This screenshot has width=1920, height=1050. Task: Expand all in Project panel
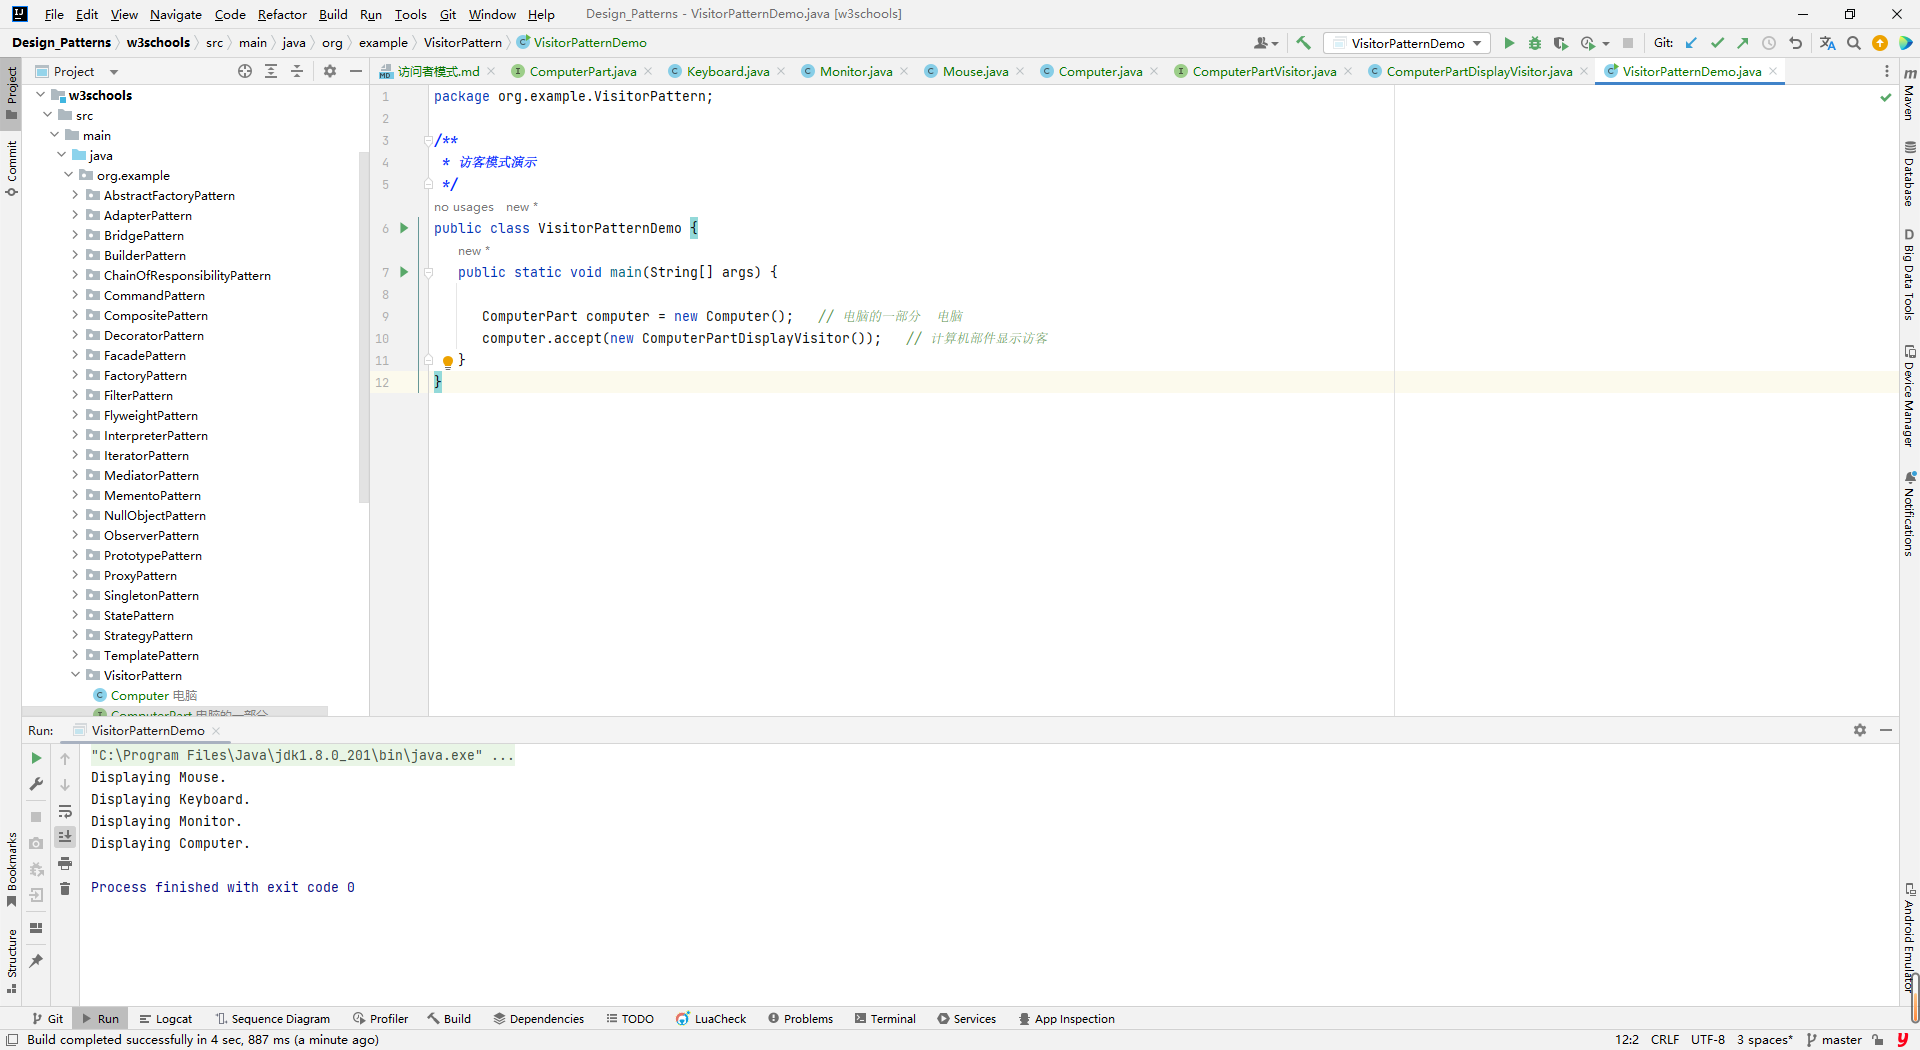(271, 71)
